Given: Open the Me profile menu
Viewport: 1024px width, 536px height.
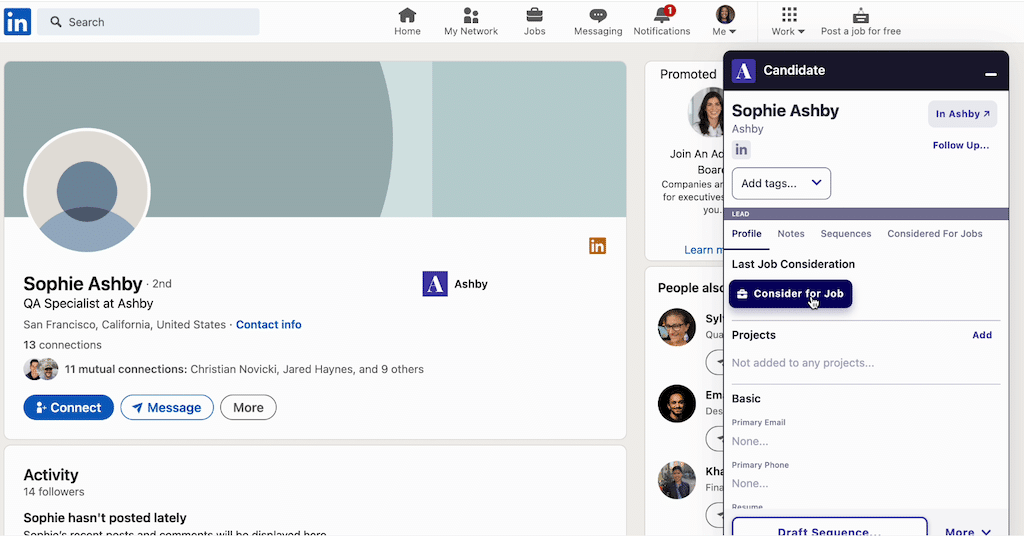Looking at the screenshot, I should pyautogui.click(x=724, y=22).
